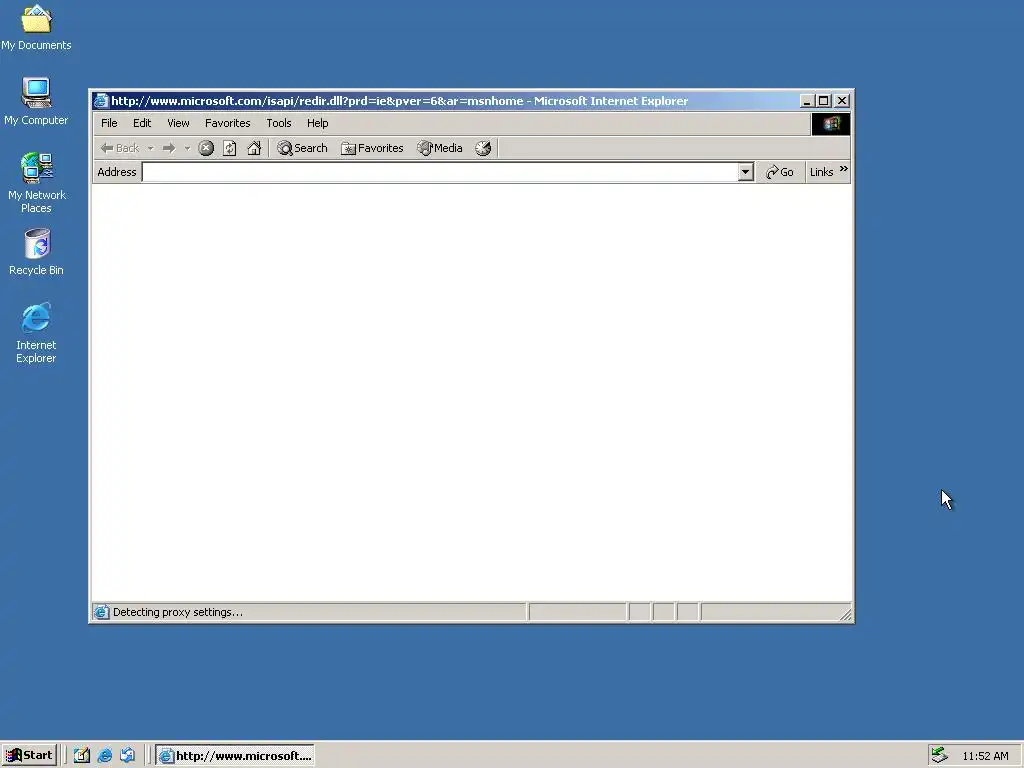Image resolution: width=1024 pixels, height=768 pixels.
Task: Click the Forward arrow button
Action: coord(168,148)
